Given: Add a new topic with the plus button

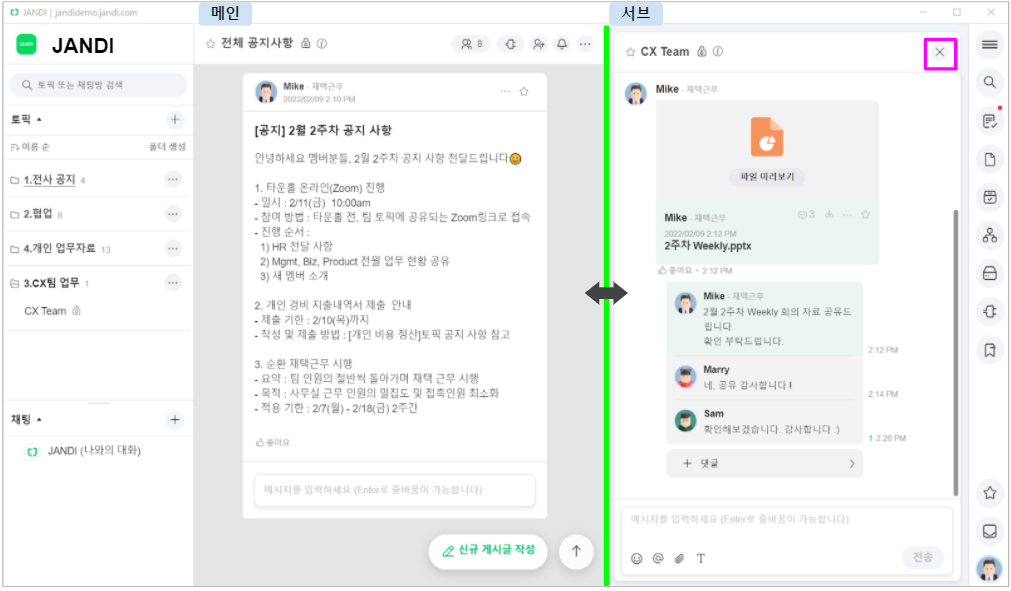Looking at the screenshot, I should (175, 120).
